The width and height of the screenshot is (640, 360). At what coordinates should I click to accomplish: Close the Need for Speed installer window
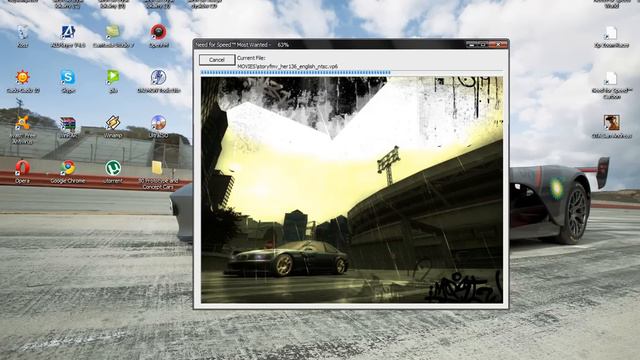(x=498, y=44)
